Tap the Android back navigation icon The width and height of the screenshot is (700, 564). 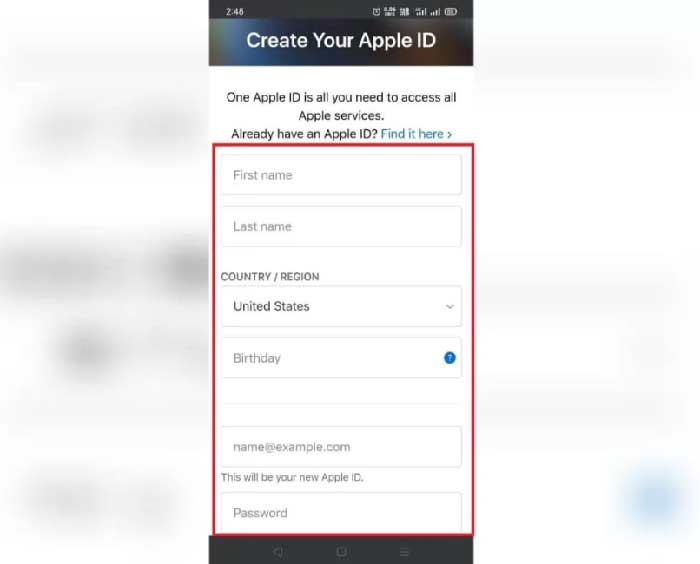(278, 552)
